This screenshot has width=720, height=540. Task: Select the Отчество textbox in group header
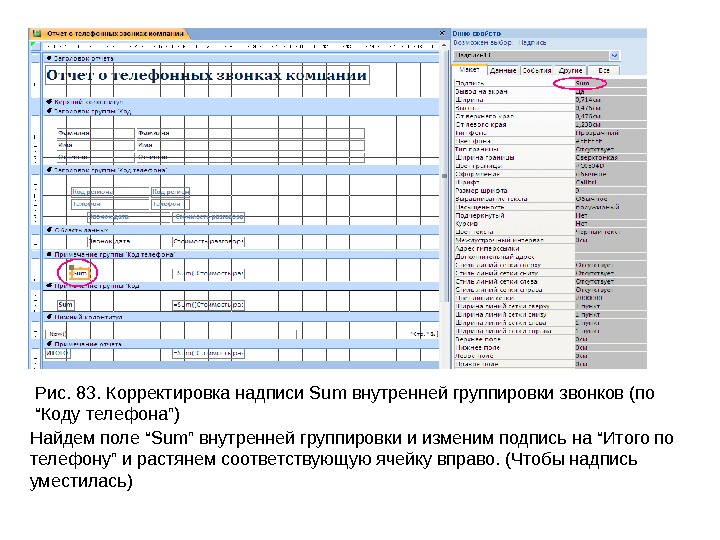point(250,157)
